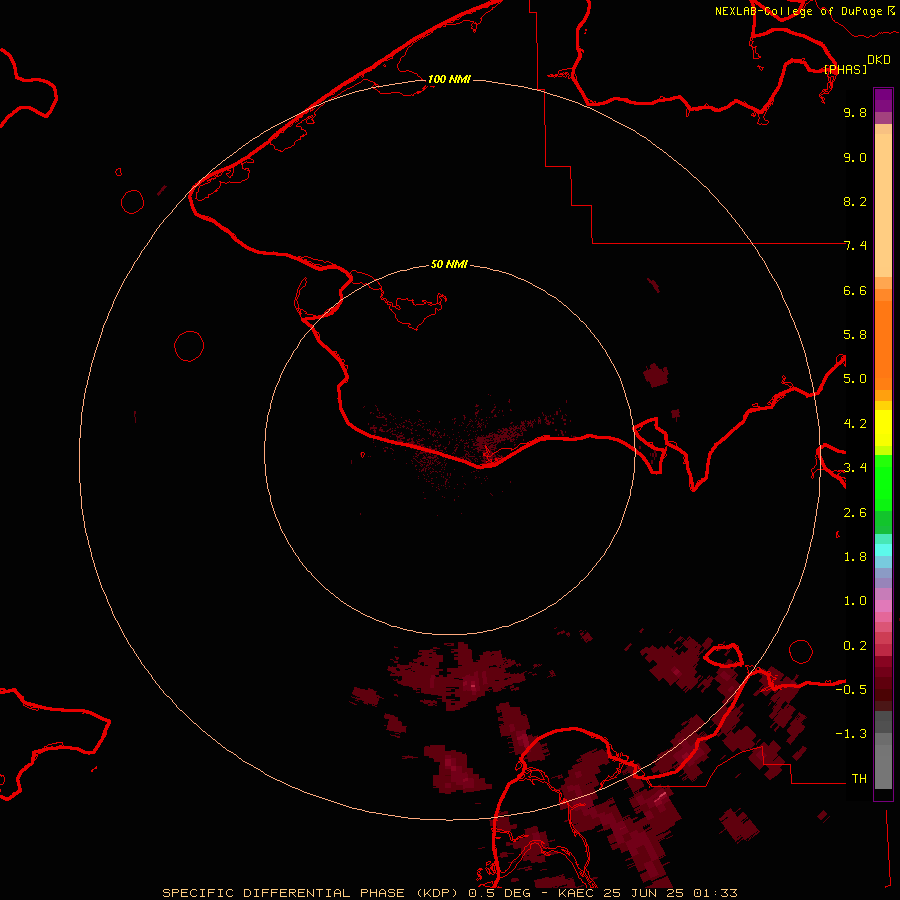The image size is (900, 900).
Task: Pick the cyan band of the color scale
Action: (x=883, y=550)
